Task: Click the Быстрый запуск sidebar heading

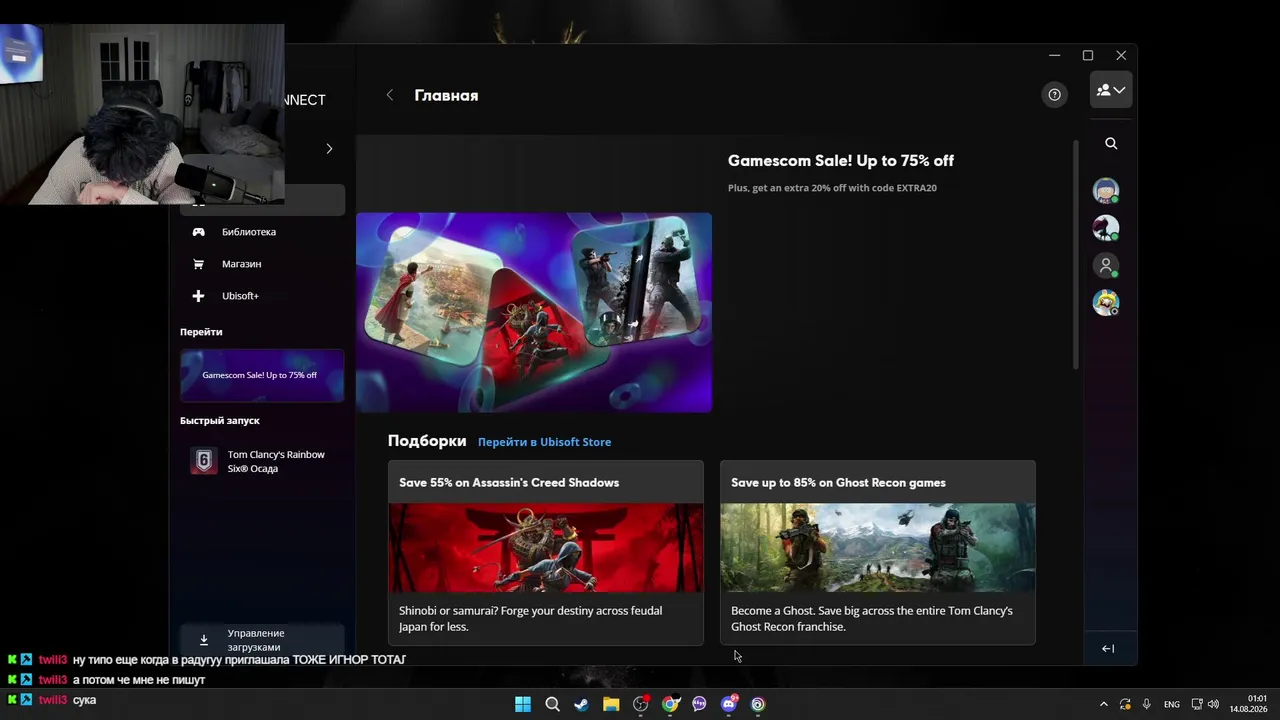Action: (x=220, y=421)
